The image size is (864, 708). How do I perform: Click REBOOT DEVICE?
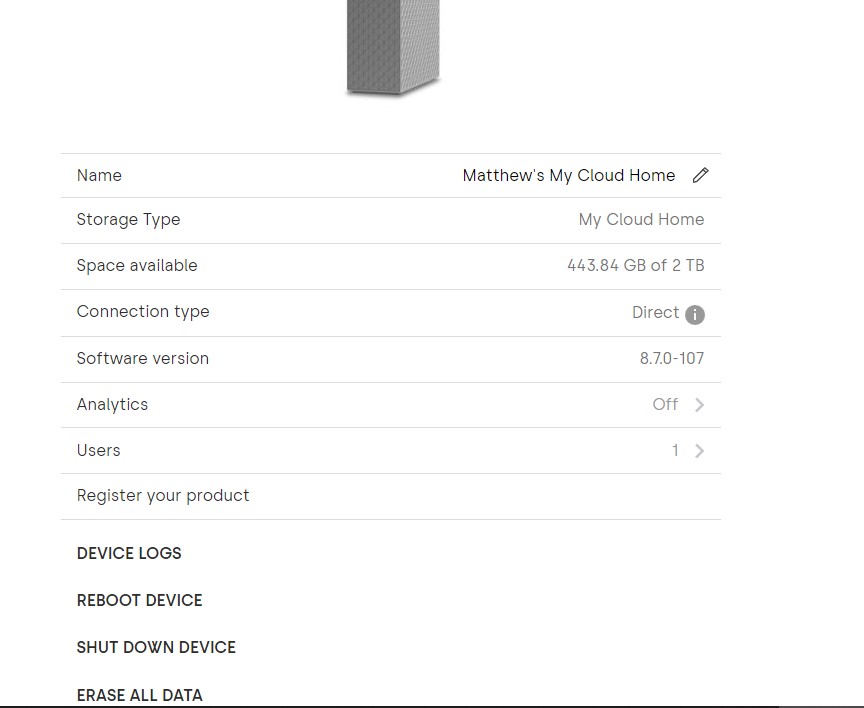pos(139,600)
